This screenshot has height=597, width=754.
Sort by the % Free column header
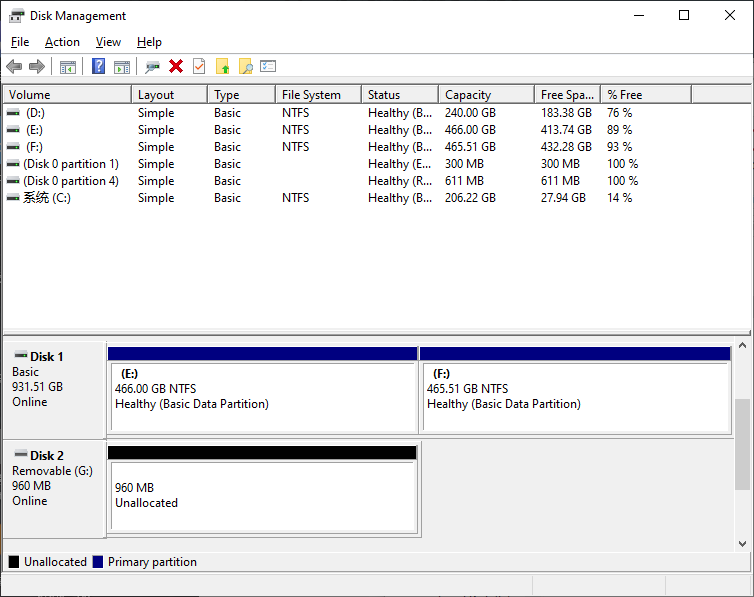pos(646,95)
